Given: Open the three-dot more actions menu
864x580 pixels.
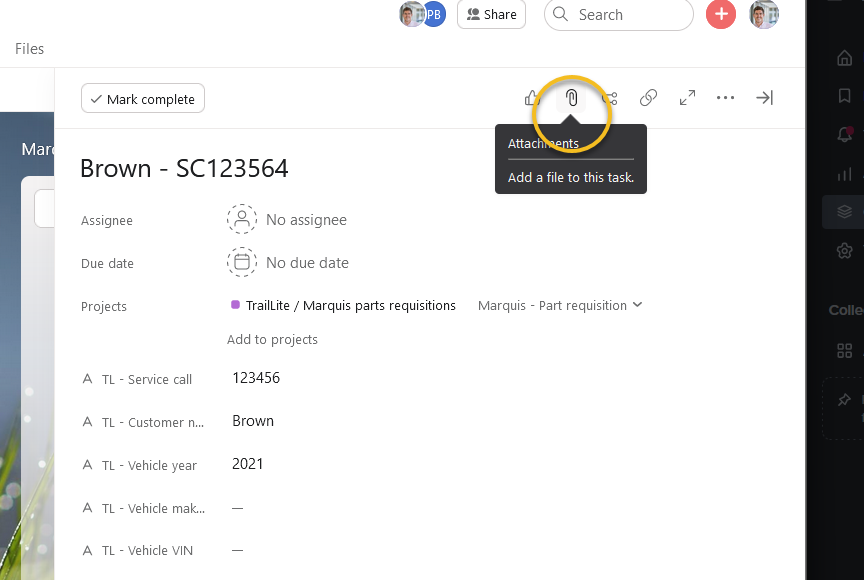Looking at the screenshot, I should click(x=725, y=98).
